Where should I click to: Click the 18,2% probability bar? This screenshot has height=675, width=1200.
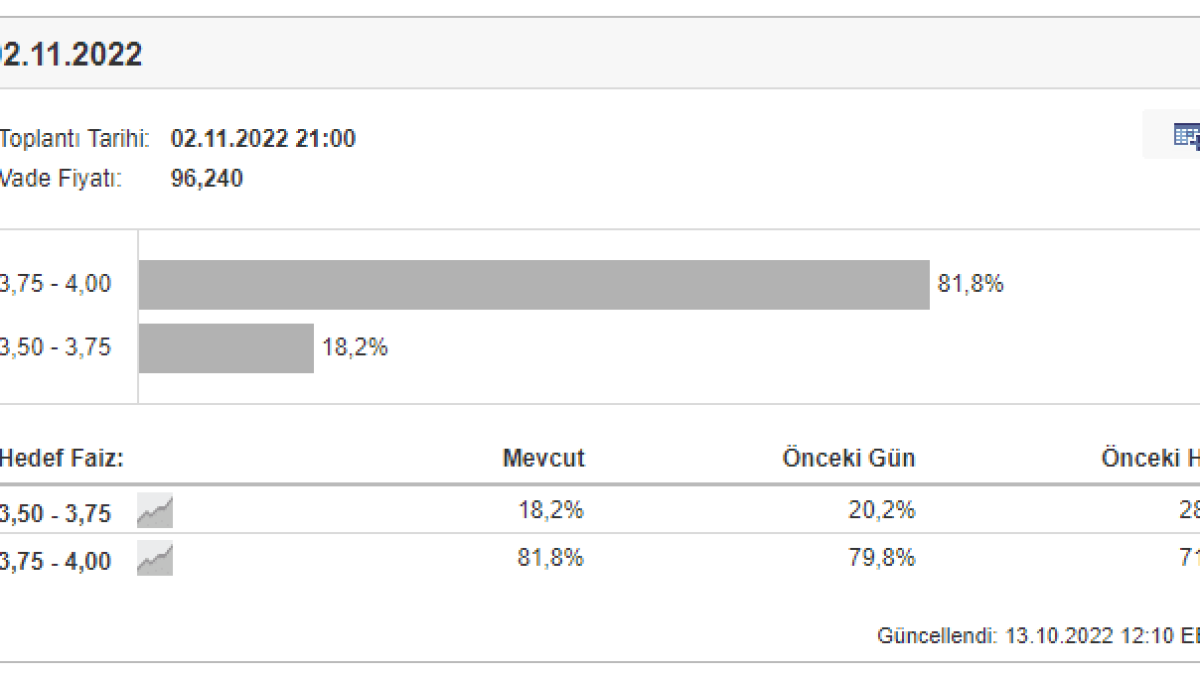point(226,348)
